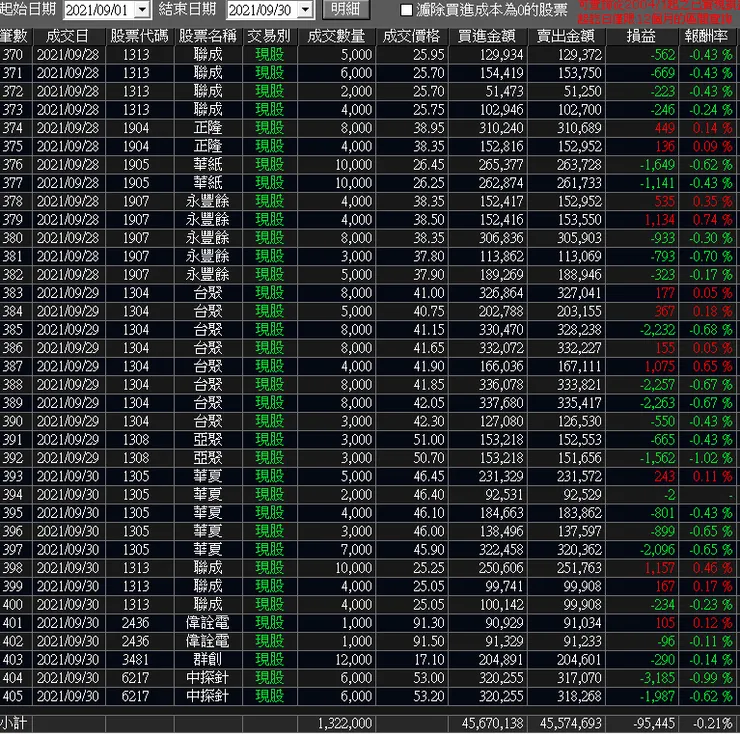740x734 pixels.
Task: Sort by the 賣出金額 column header
Action: pyautogui.click(x=565, y=36)
